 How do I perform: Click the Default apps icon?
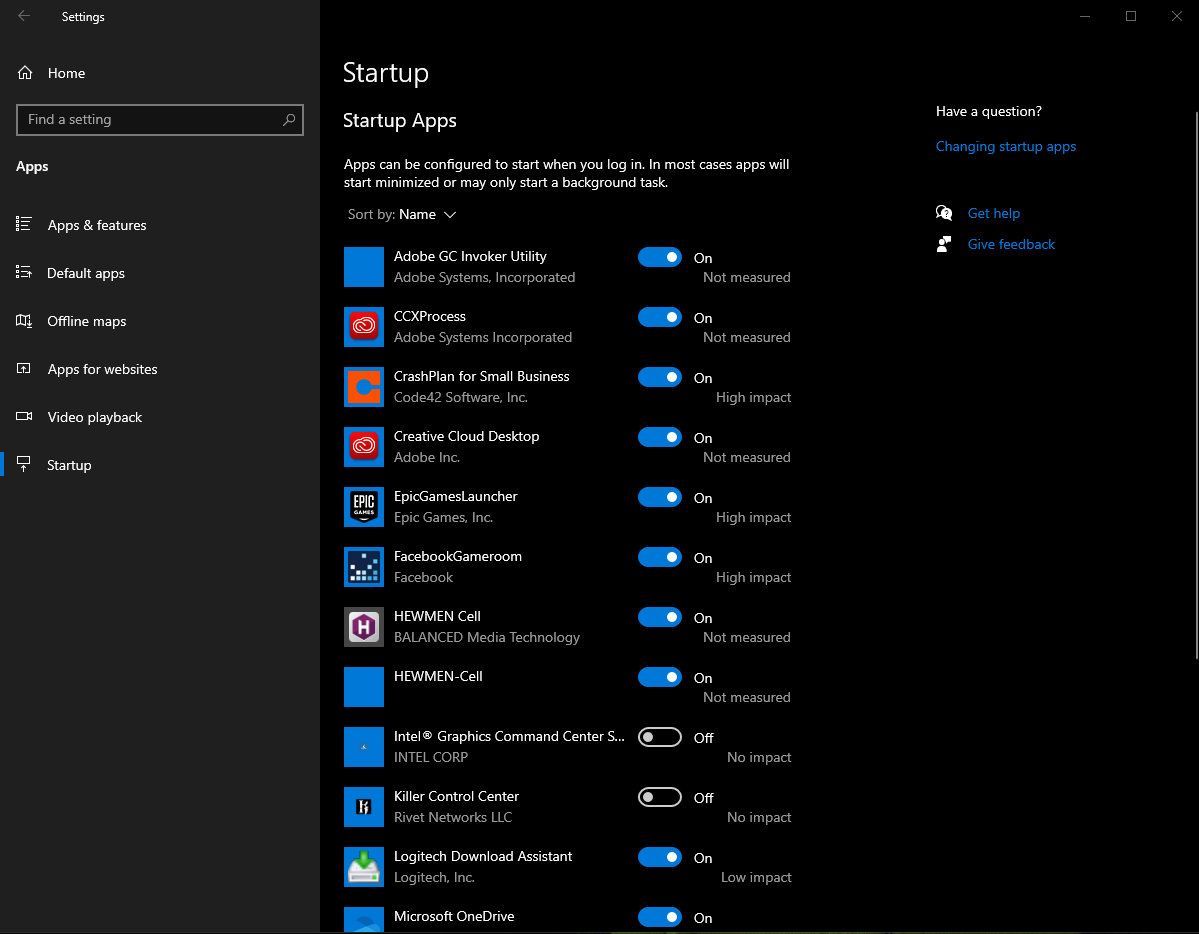coord(24,272)
